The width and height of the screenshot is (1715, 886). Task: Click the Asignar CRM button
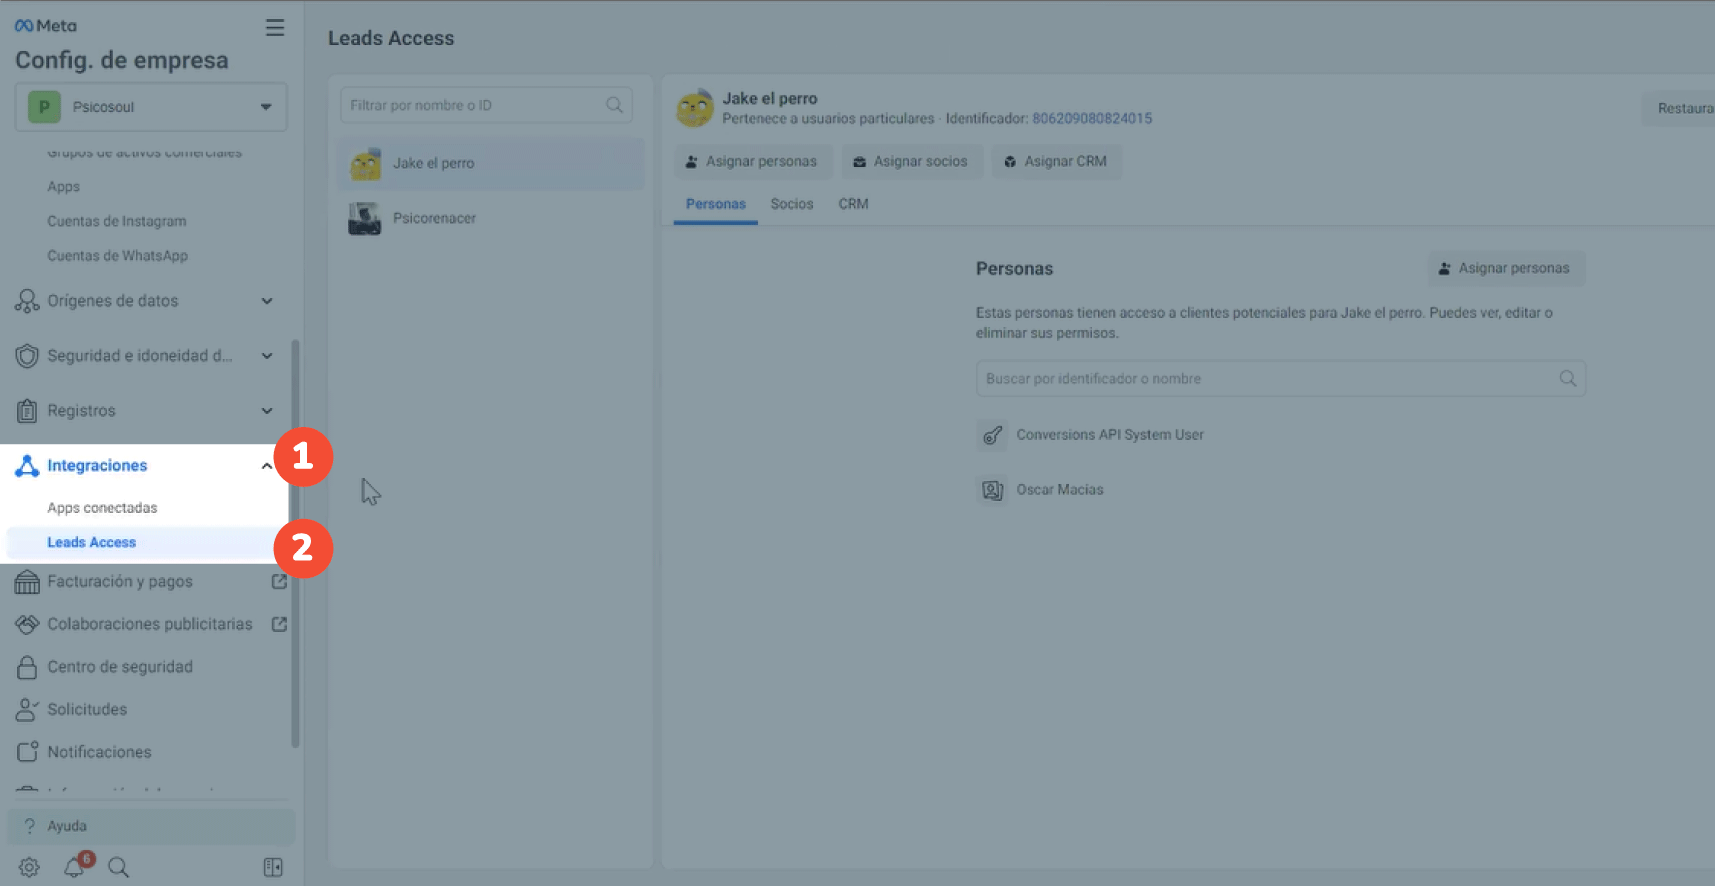point(1056,162)
